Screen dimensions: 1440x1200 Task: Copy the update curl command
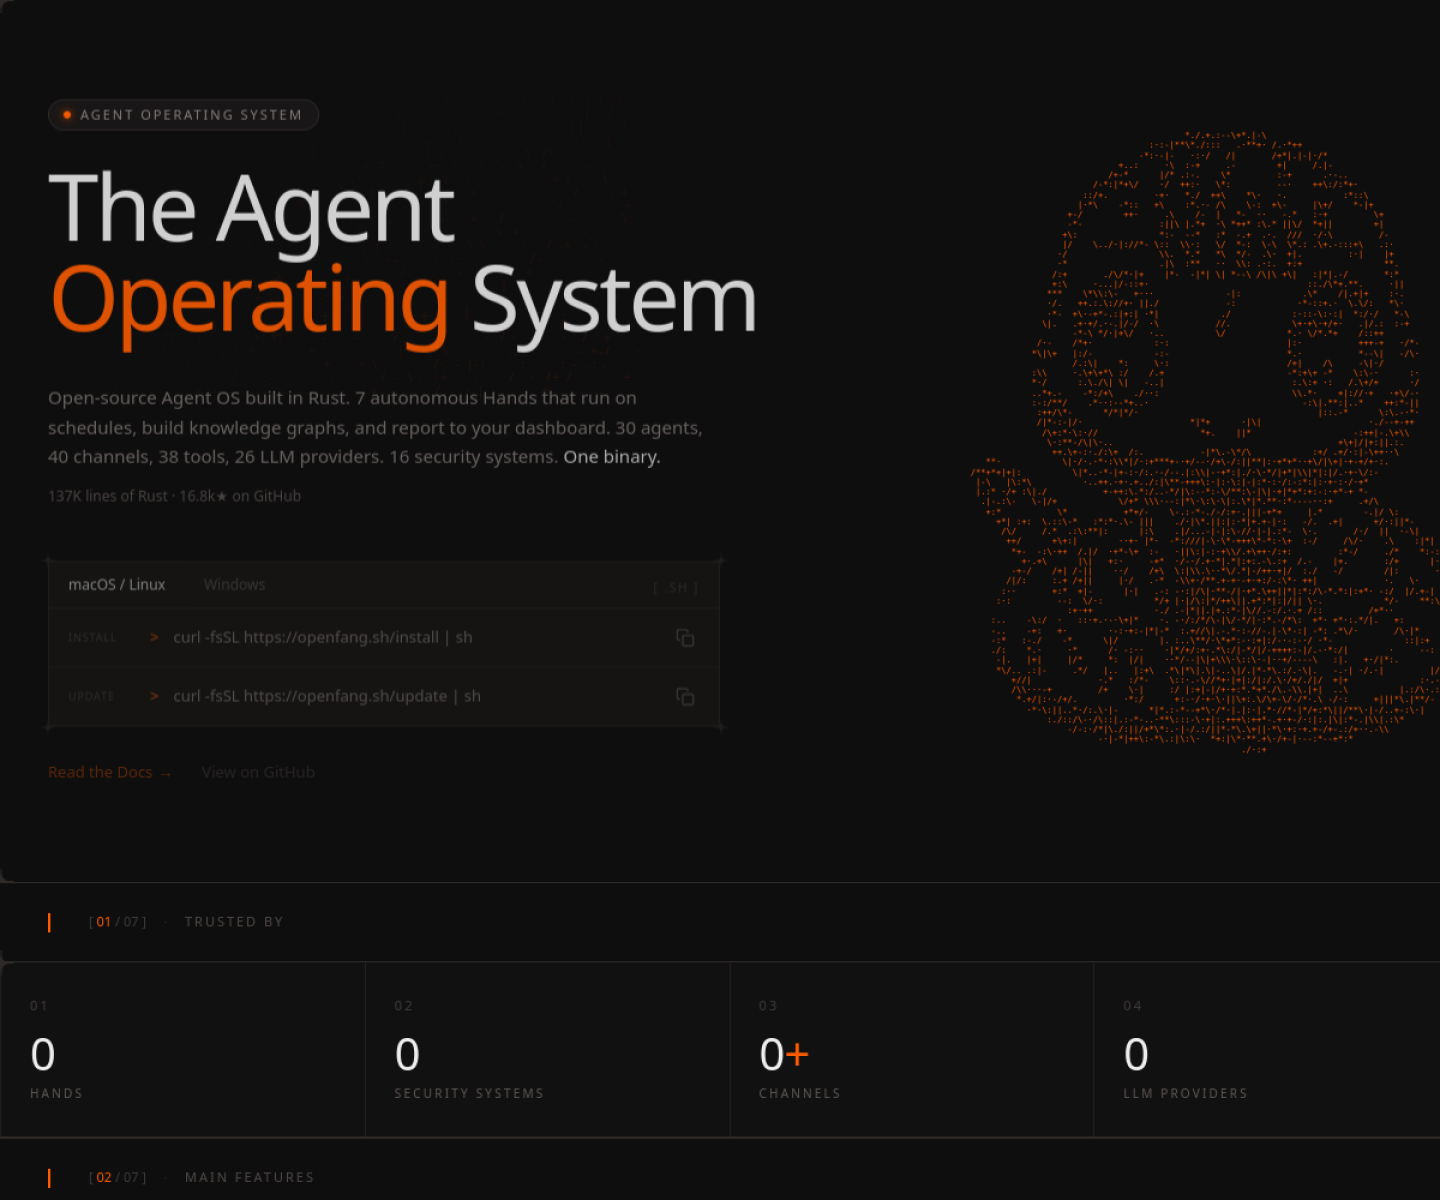point(685,696)
